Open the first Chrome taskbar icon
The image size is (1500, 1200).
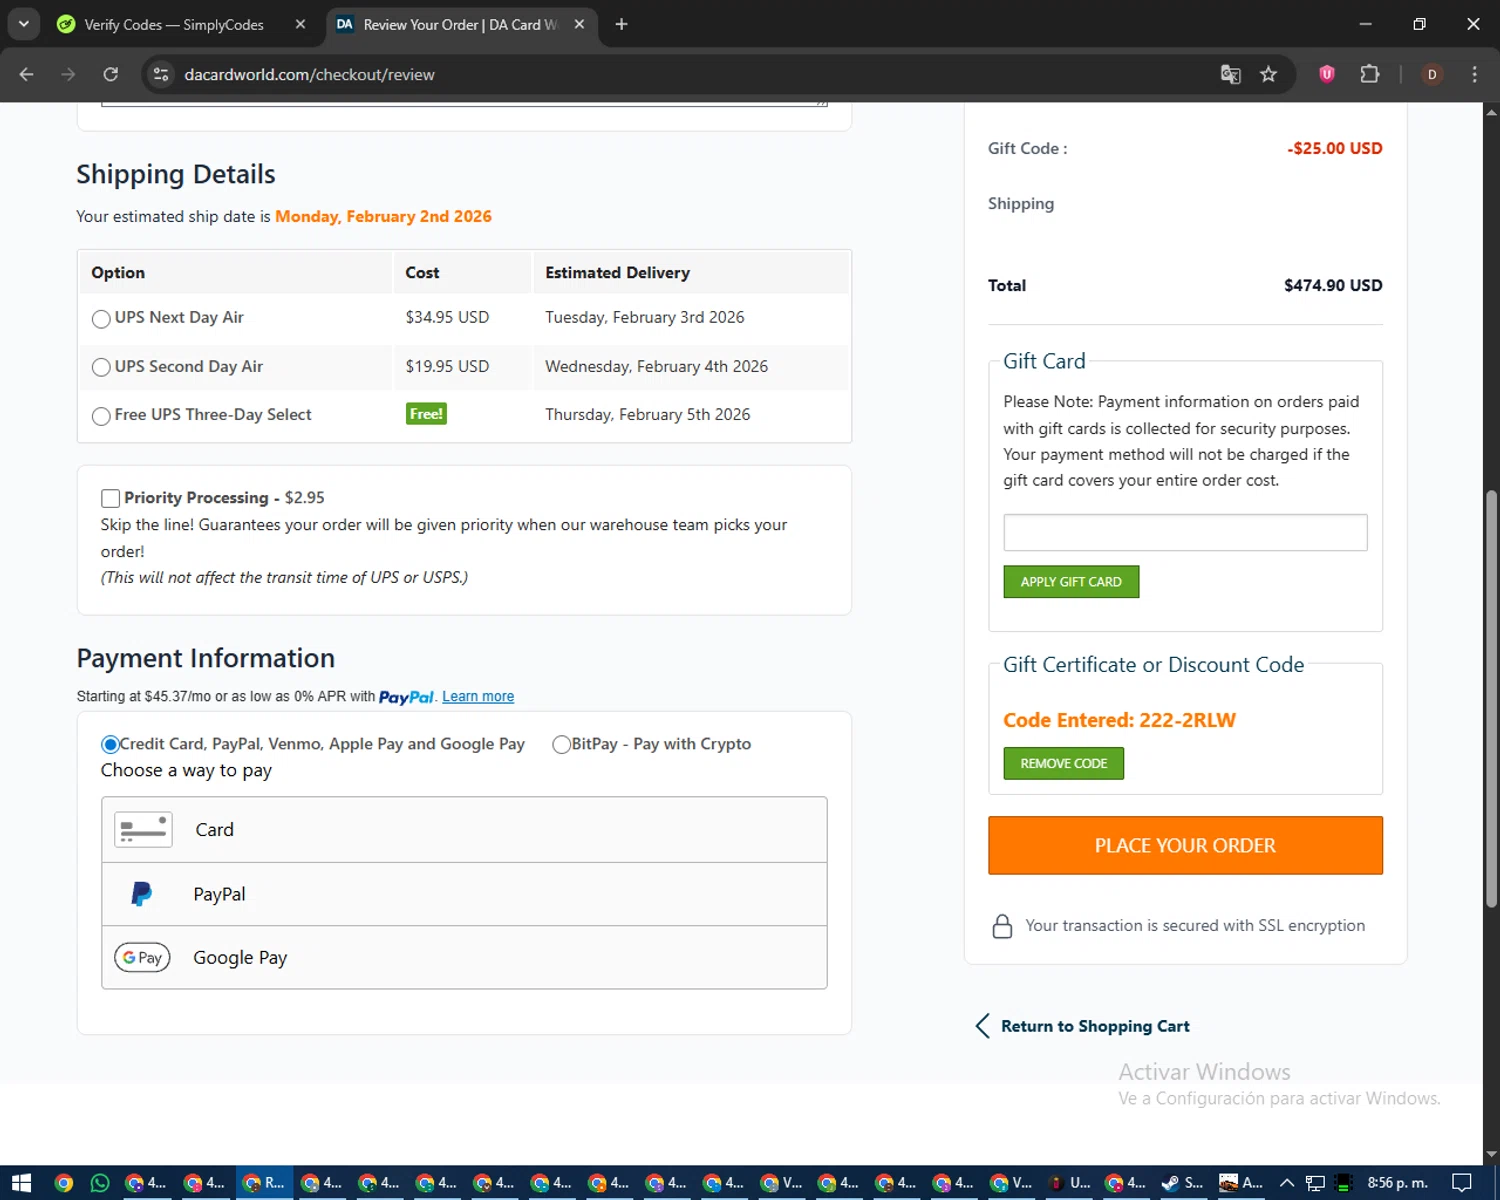[x=63, y=1183]
